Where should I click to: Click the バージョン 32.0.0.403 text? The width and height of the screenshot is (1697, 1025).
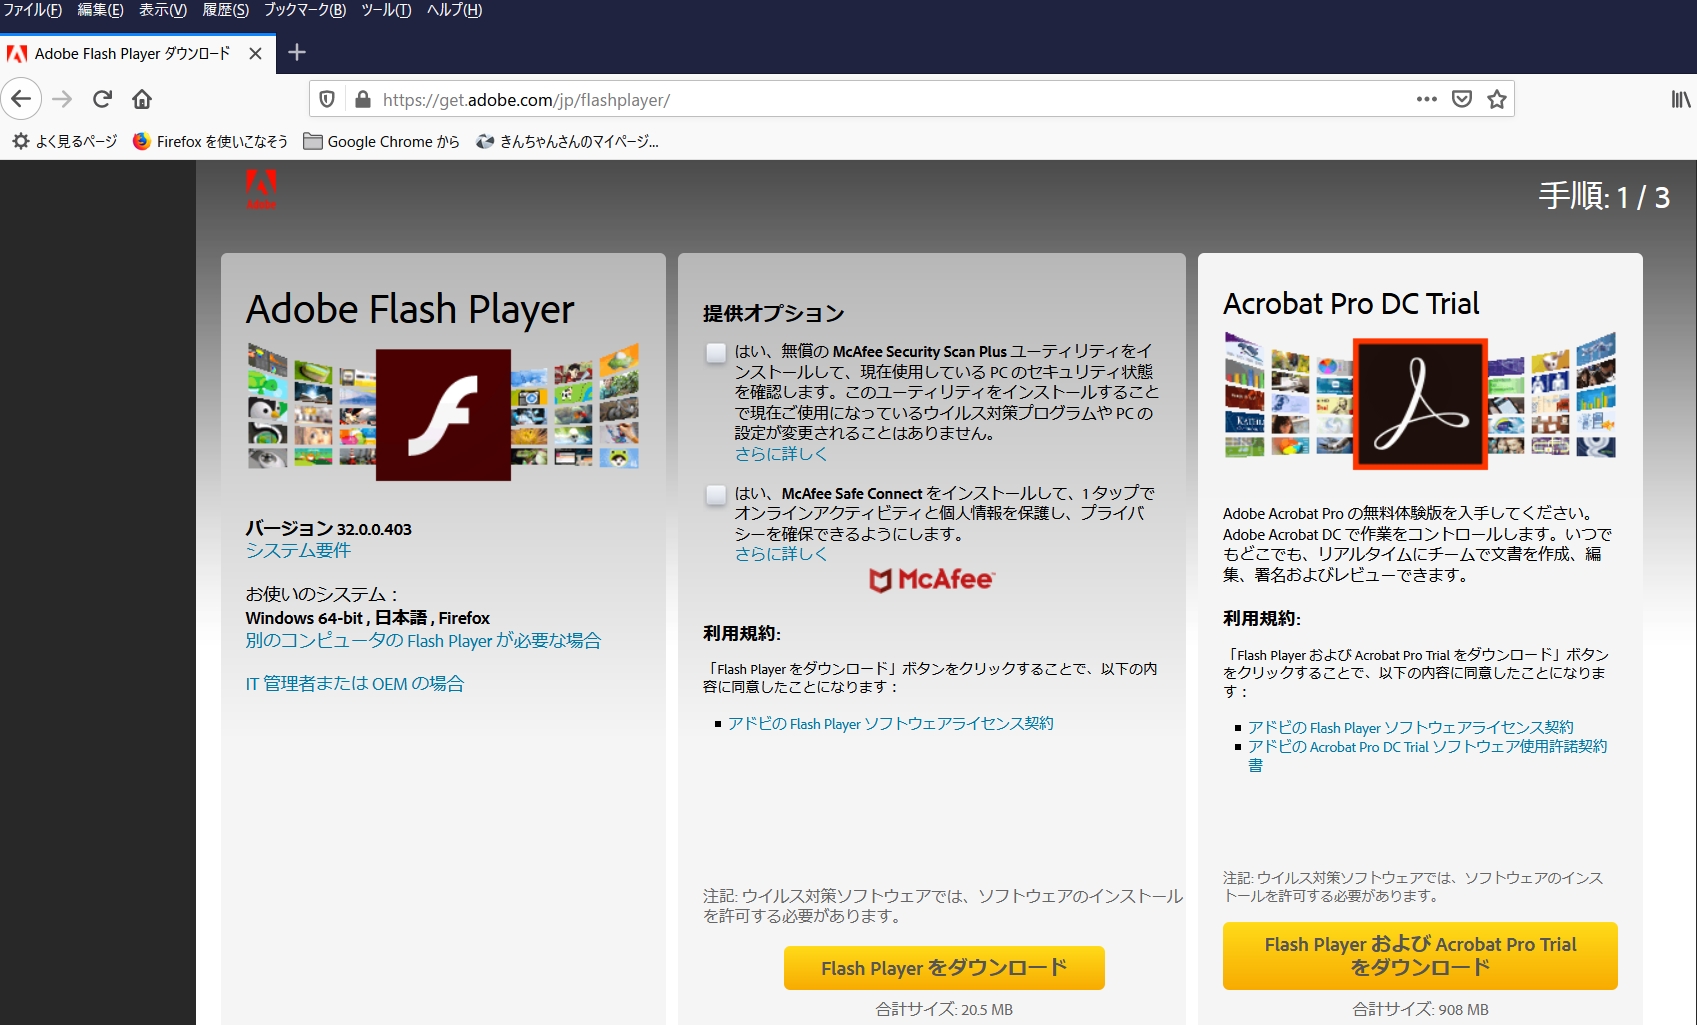tap(329, 528)
